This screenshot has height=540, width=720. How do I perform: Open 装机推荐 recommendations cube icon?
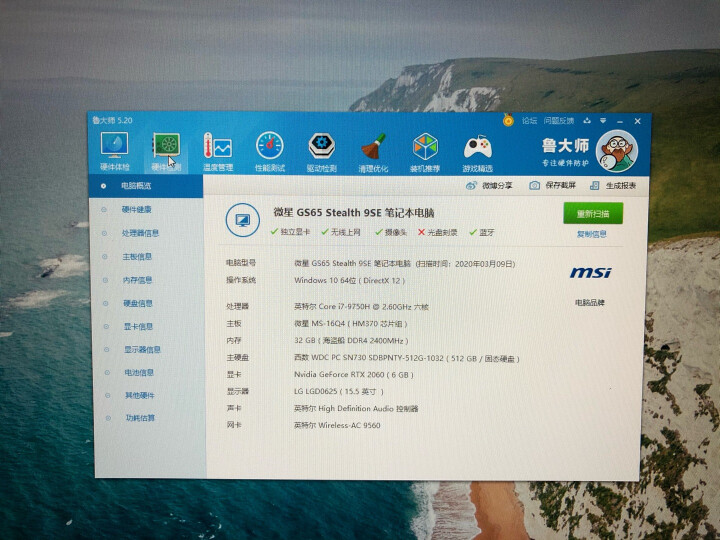(425, 152)
